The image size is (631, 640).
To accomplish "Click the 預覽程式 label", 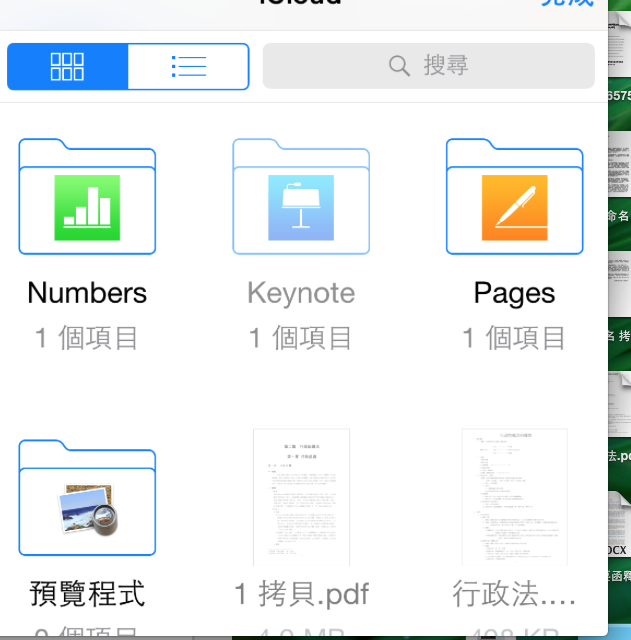I will pyautogui.click(x=87, y=593).
